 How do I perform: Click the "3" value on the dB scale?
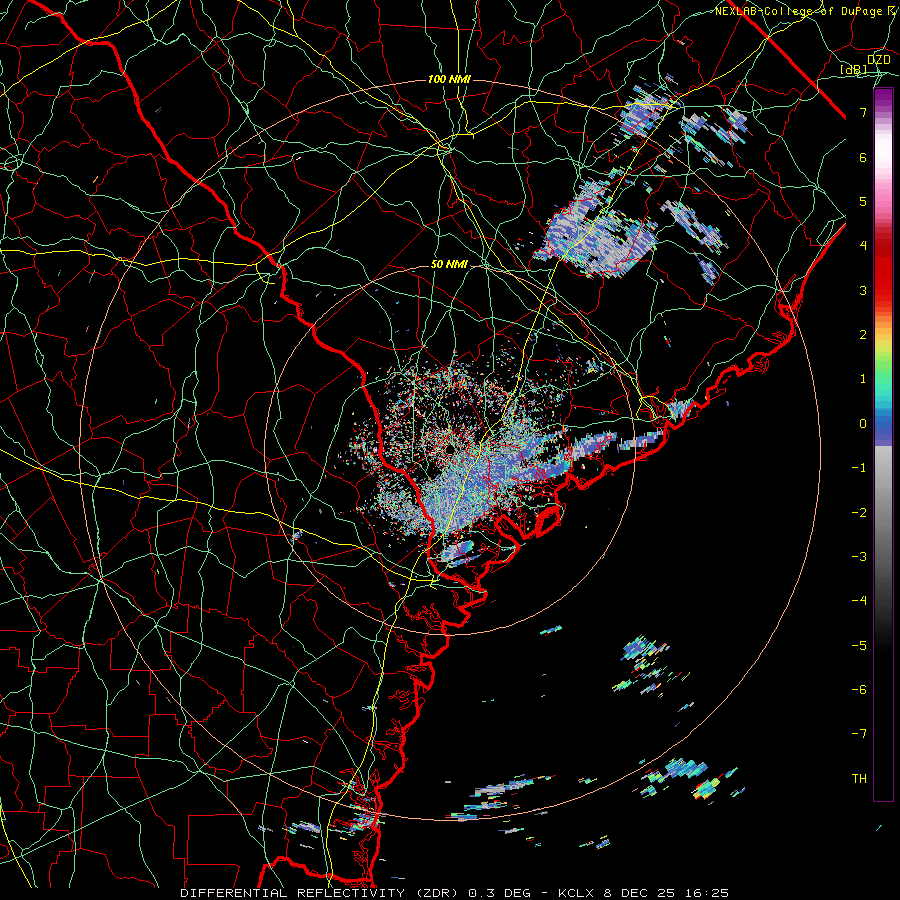863,290
